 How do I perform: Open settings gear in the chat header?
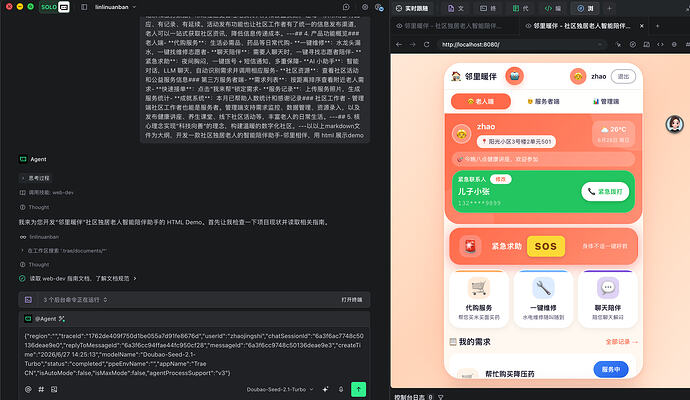[365, 7]
